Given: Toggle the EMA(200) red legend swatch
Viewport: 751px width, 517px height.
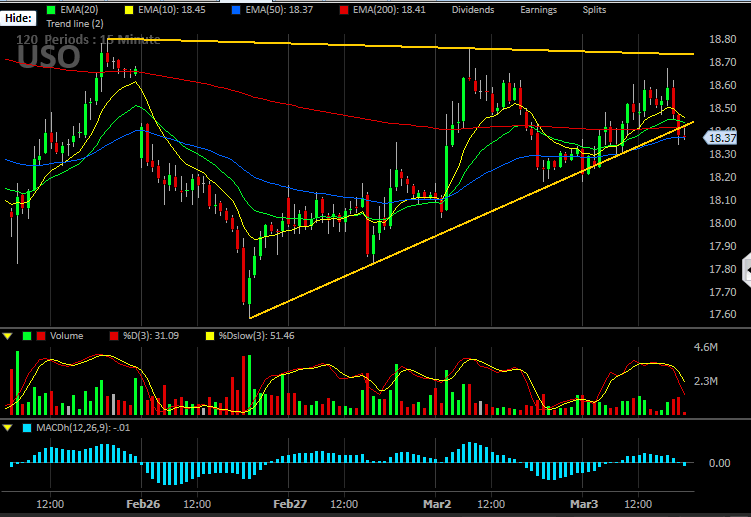Looking at the screenshot, I should [343, 10].
